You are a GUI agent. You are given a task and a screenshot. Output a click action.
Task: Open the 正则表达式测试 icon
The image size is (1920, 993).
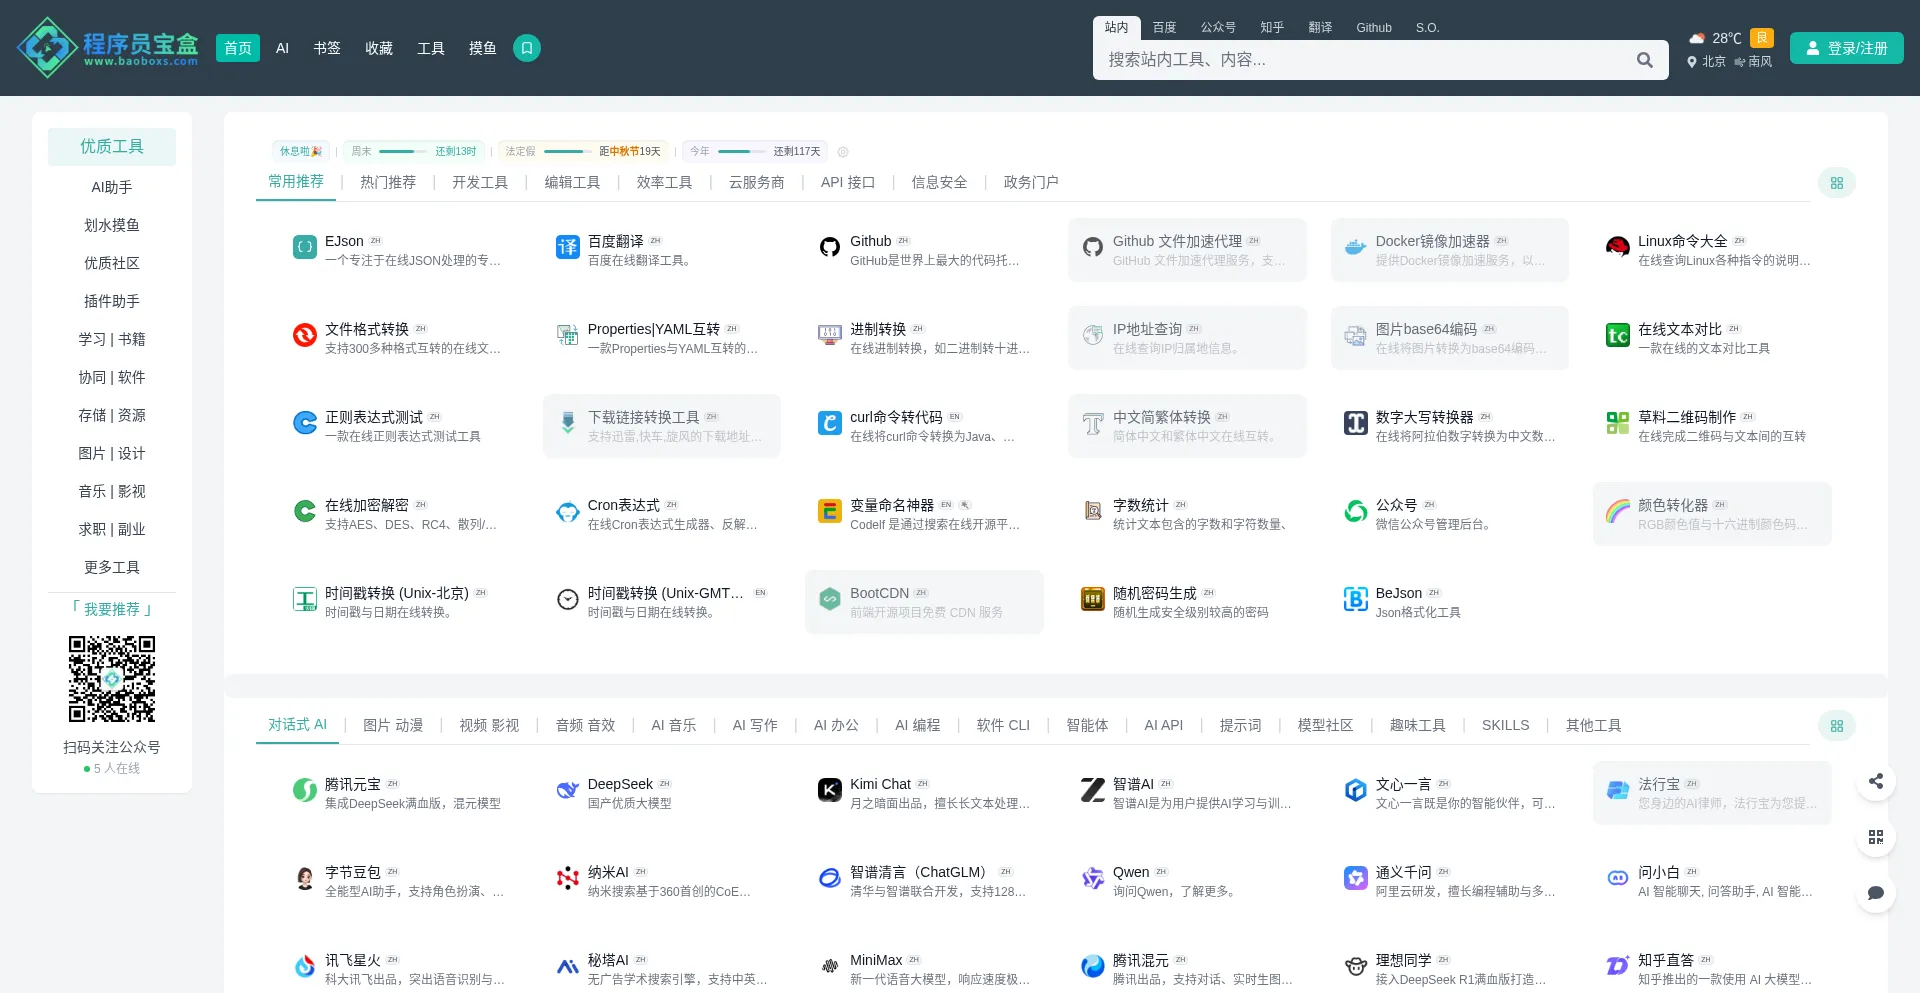coord(305,423)
